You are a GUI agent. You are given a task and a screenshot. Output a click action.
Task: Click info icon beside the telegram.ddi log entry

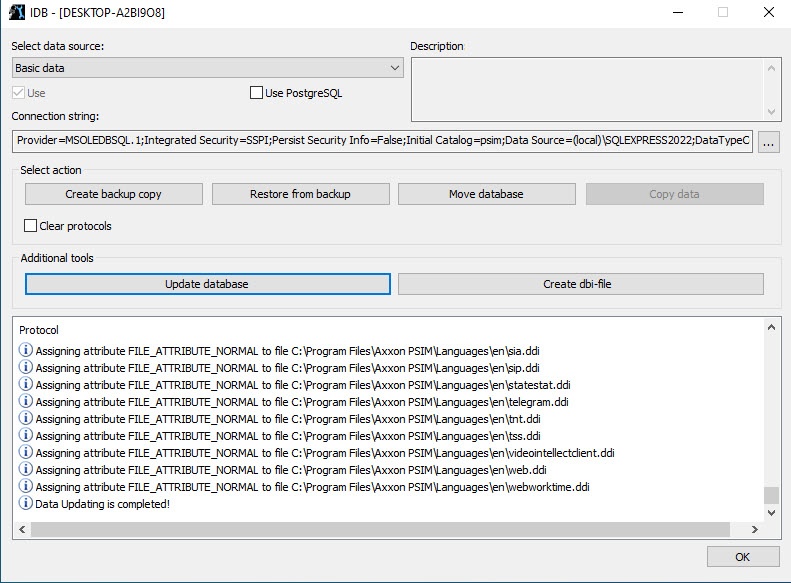click(26, 402)
